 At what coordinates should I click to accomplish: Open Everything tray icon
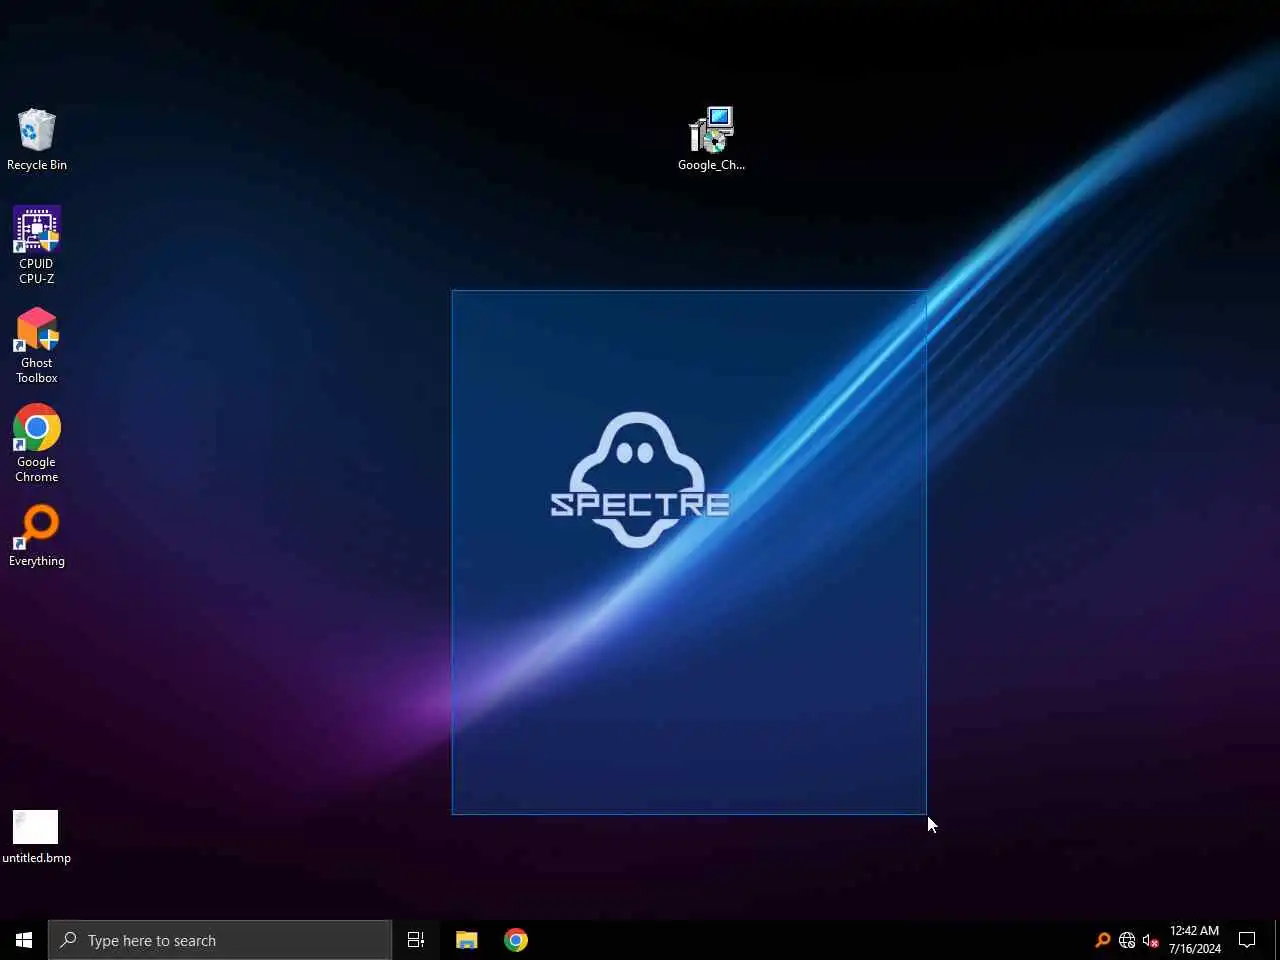point(1102,940)
